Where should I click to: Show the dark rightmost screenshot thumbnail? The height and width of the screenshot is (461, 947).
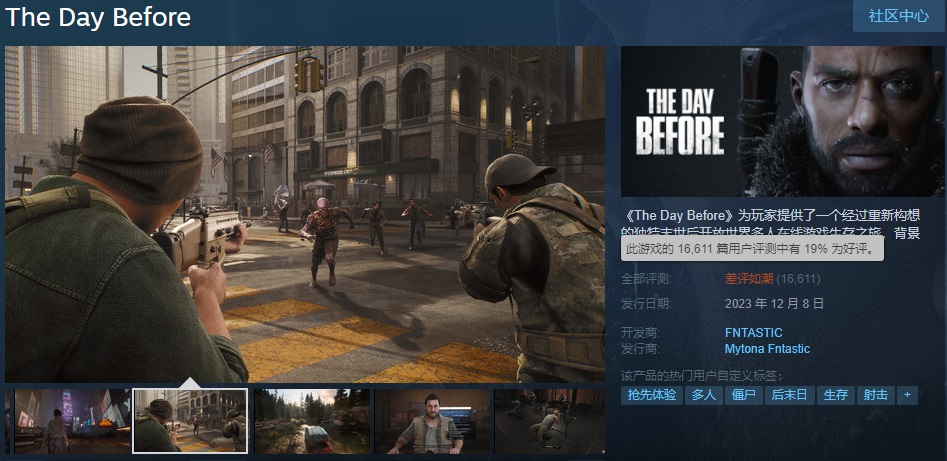coord(550,421)
